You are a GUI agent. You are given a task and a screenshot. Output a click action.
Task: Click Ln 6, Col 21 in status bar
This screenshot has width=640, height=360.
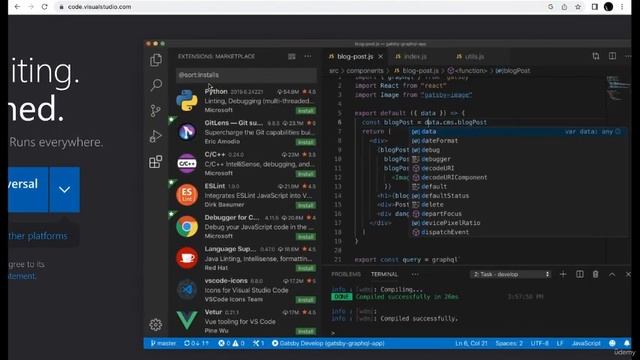coord(471,343)
